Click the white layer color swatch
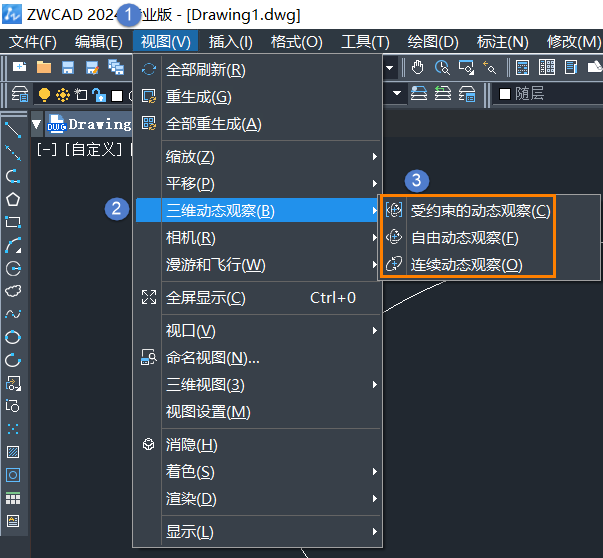 point(117,95)
